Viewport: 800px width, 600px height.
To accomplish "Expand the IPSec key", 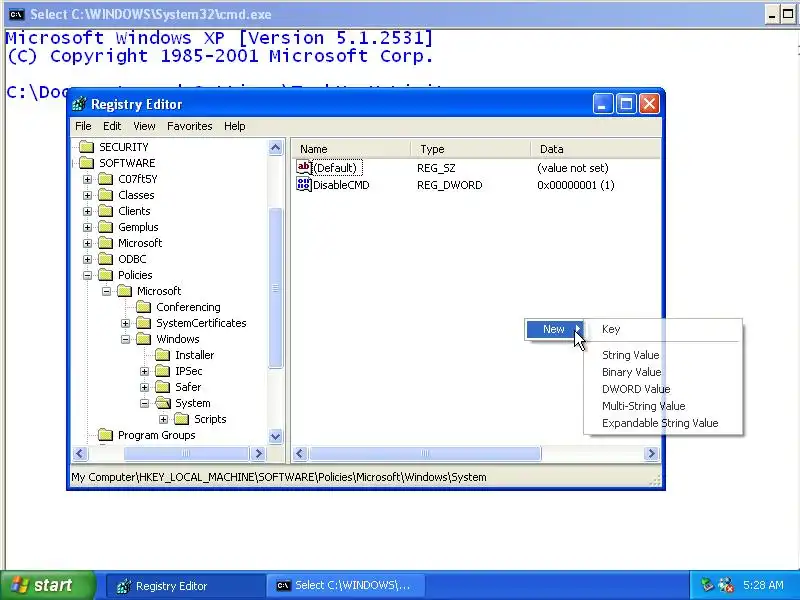I will tap(144, 371).
